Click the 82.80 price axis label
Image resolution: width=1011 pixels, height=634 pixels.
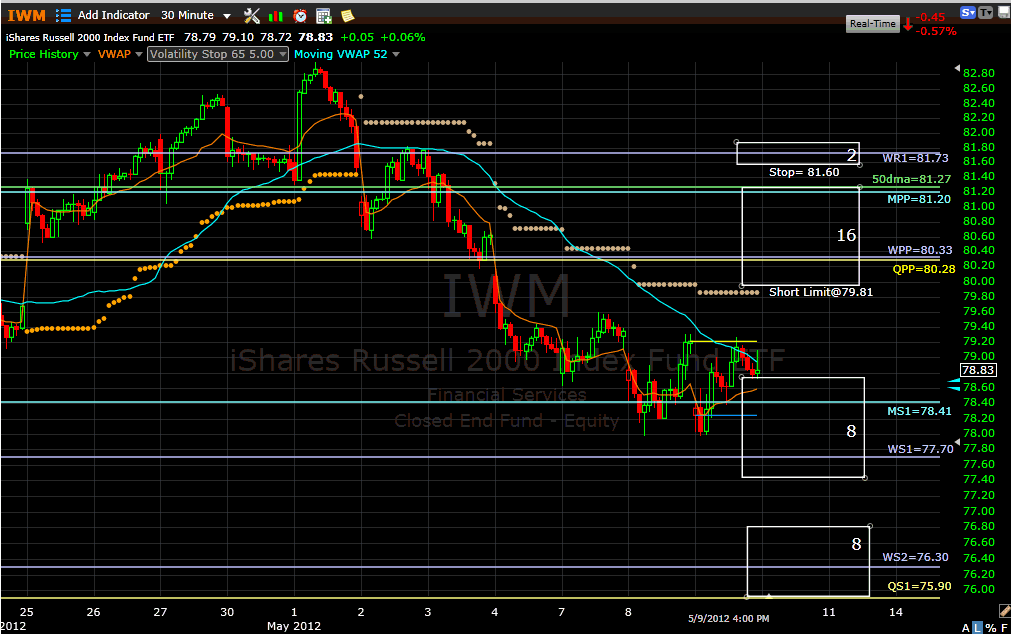[978, 73]
